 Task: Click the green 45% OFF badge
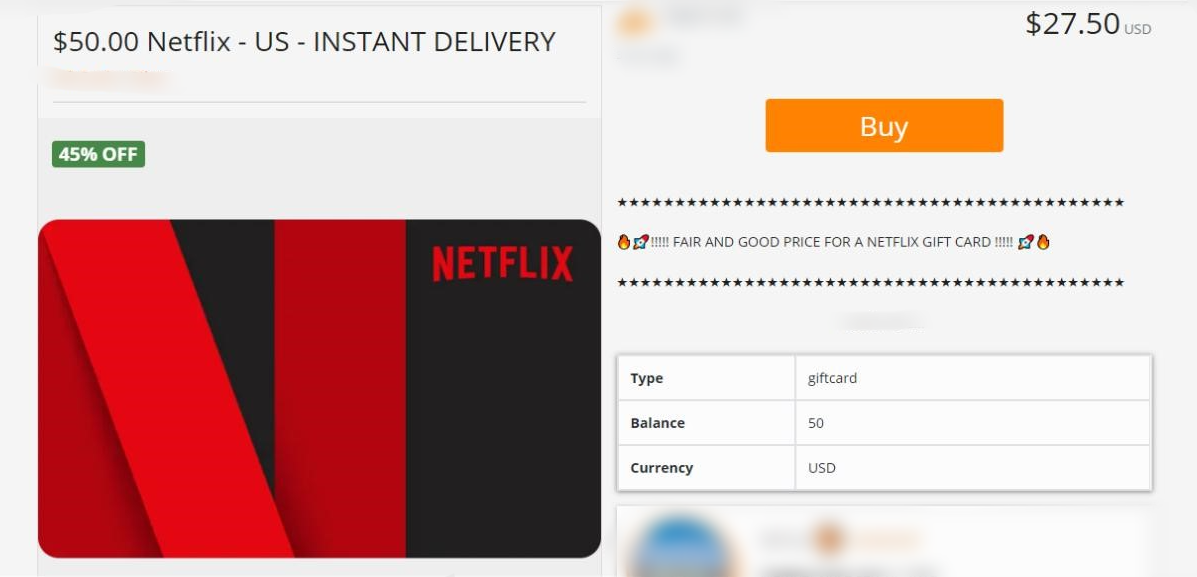click(98, 154)
